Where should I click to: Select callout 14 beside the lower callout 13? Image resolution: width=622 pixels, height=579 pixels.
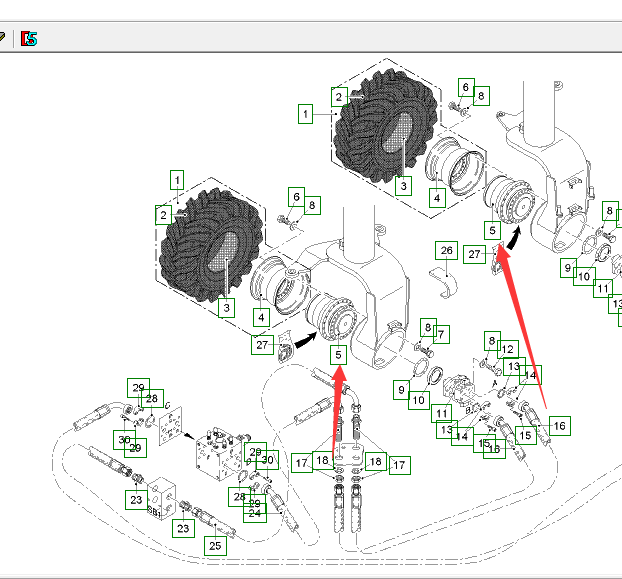462,436
